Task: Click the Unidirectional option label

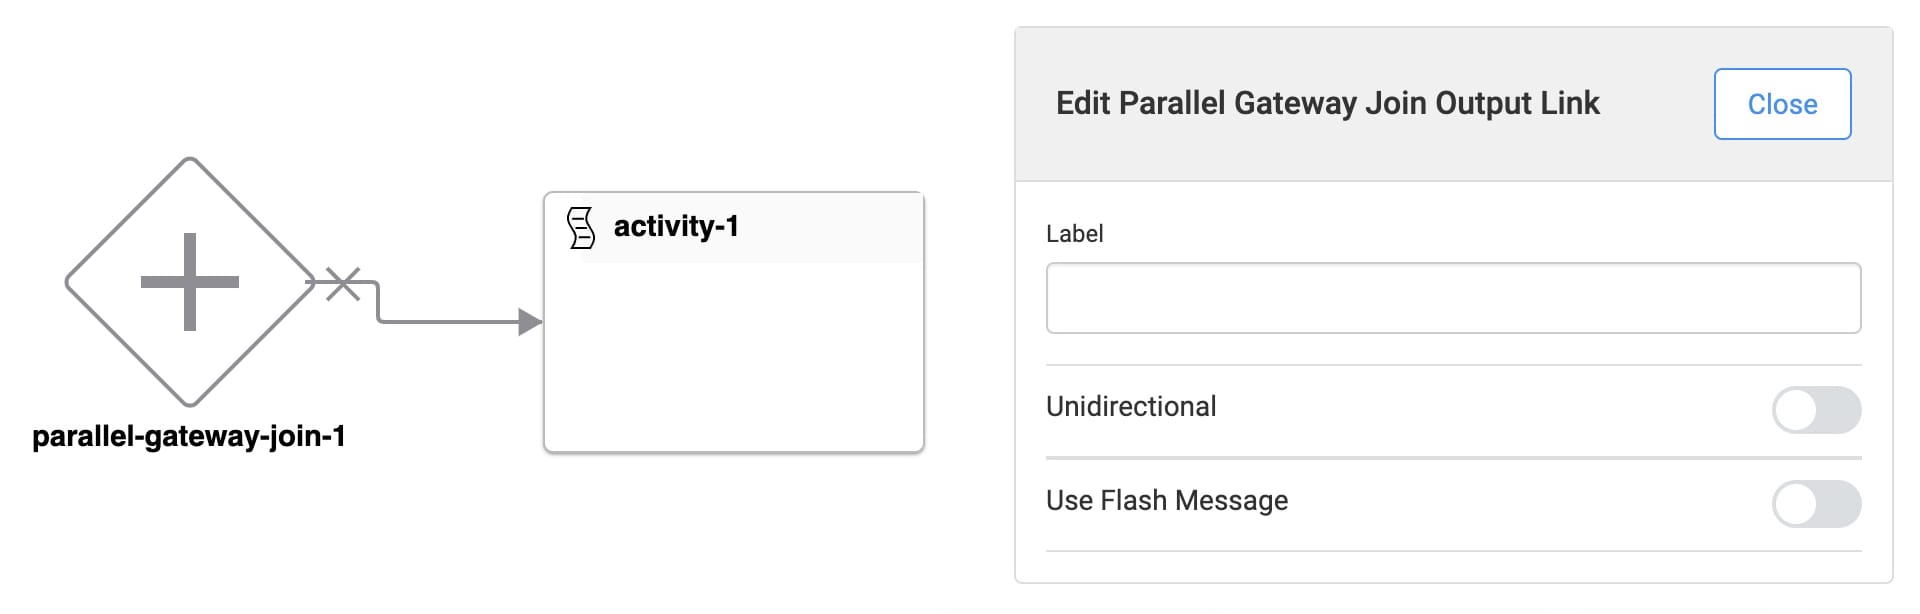Action: click(x=1131, y=406)
